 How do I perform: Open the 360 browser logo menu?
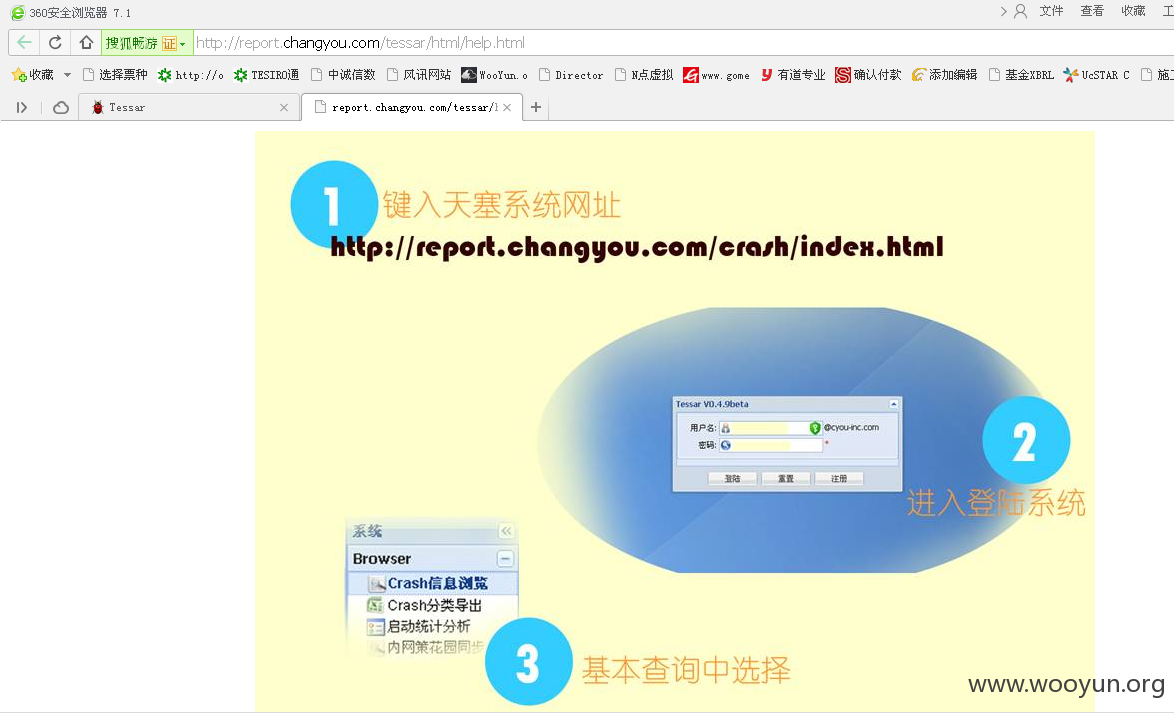(x=17, y=12)
